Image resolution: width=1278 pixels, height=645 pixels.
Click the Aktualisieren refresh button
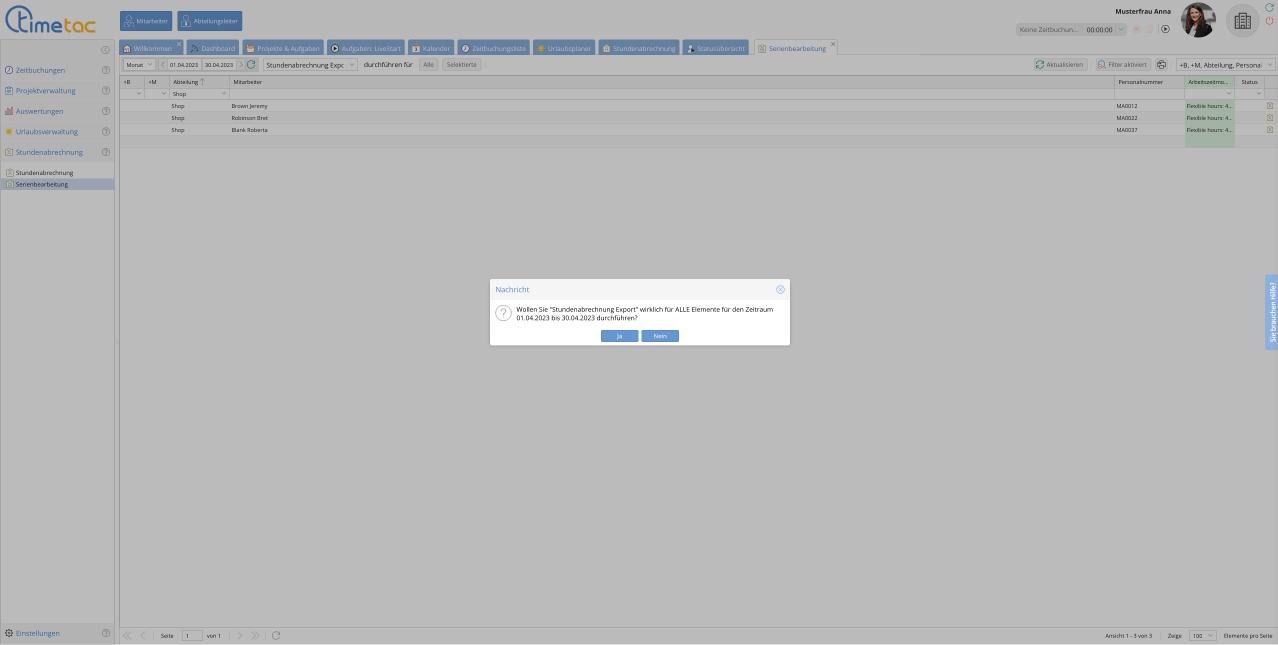[x=1060, y=64]
